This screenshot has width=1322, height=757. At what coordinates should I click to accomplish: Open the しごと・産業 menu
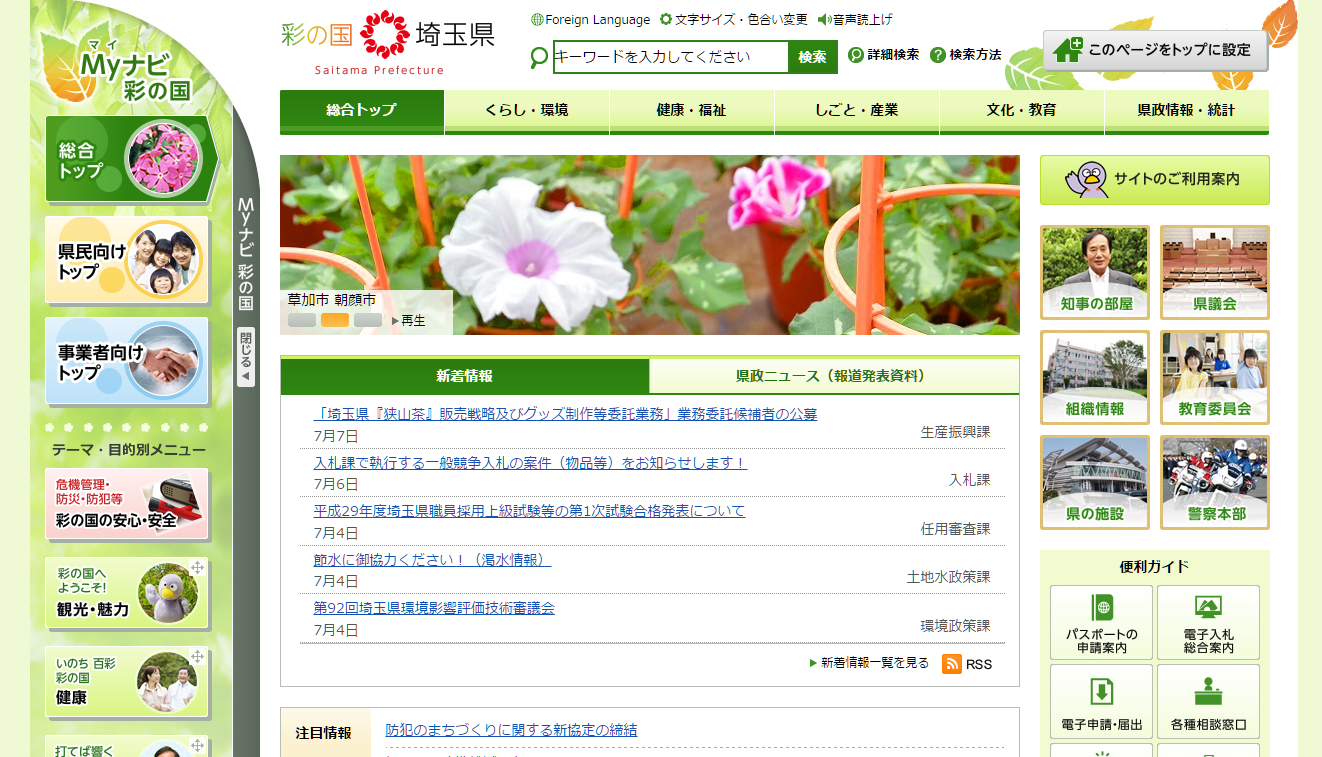pyautogui.click(x=857, y=111)
